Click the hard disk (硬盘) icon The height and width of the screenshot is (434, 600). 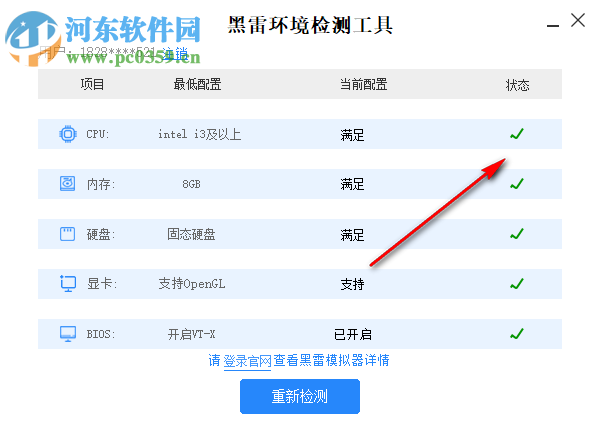coord(67,234)
